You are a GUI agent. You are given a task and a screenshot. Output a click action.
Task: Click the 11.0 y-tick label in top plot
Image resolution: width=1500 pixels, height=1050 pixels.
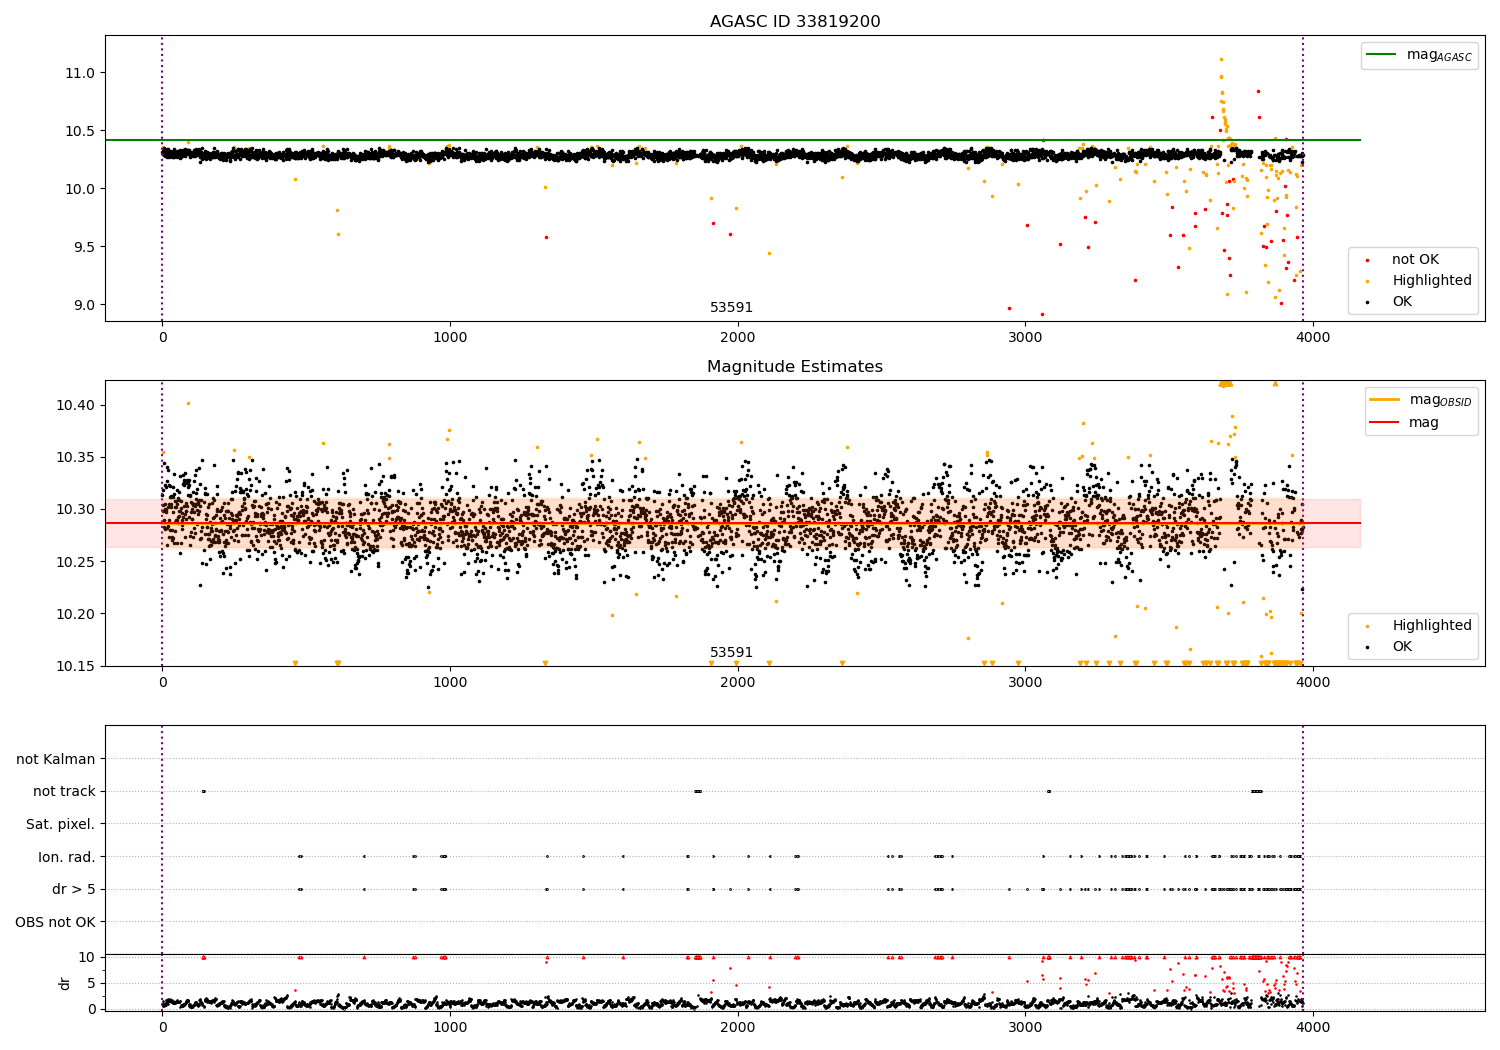[81, 73]
